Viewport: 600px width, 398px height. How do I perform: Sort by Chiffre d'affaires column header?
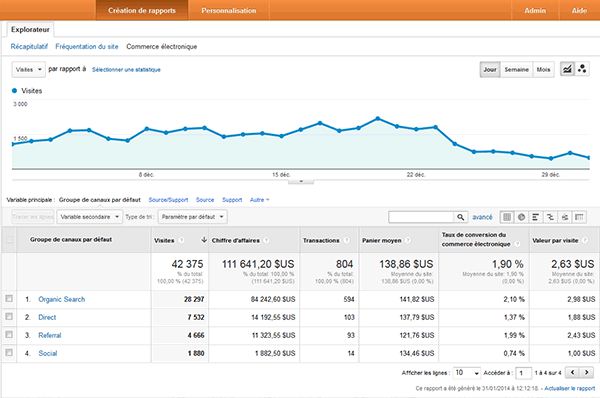pos(235,240)
